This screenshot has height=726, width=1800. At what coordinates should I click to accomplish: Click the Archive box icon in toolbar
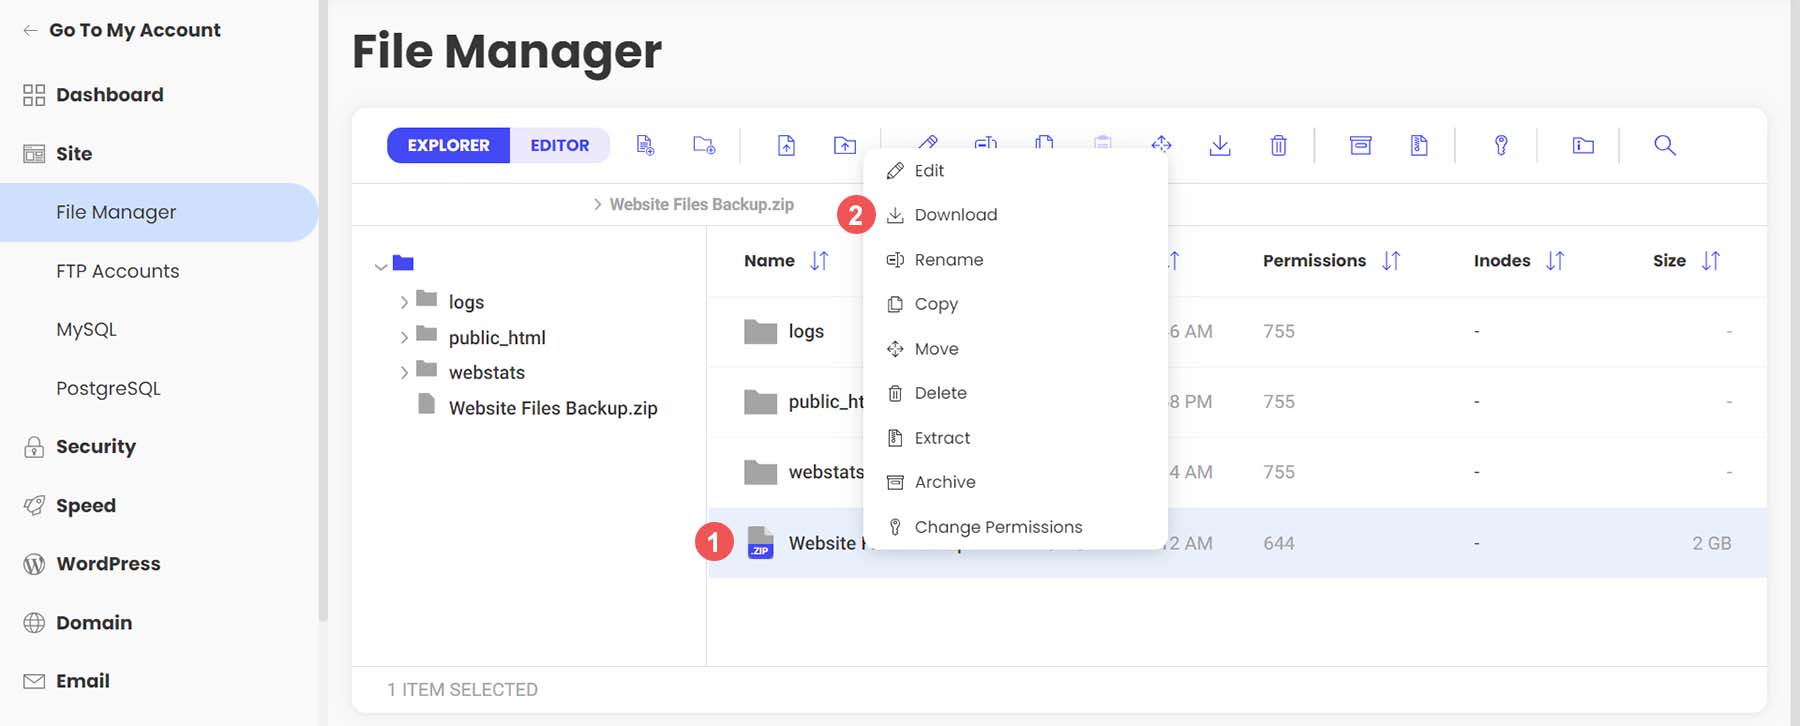click(1360, 145)
